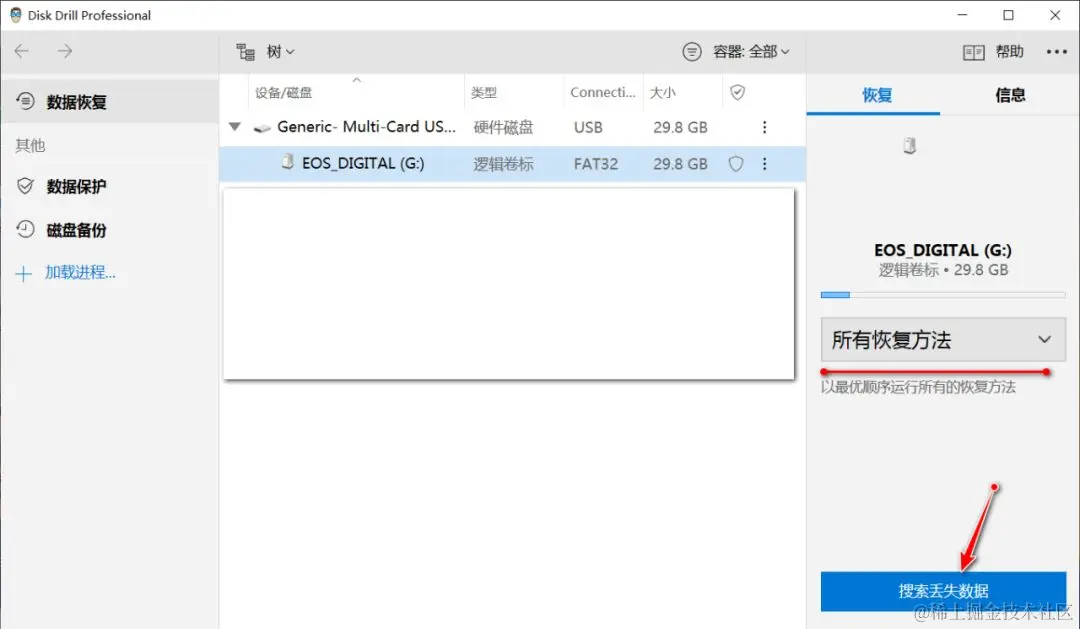Viewport: 1080px width, 629px height.
Task: Click the 逻辑卷标 type cell
Action: (503, 164)
